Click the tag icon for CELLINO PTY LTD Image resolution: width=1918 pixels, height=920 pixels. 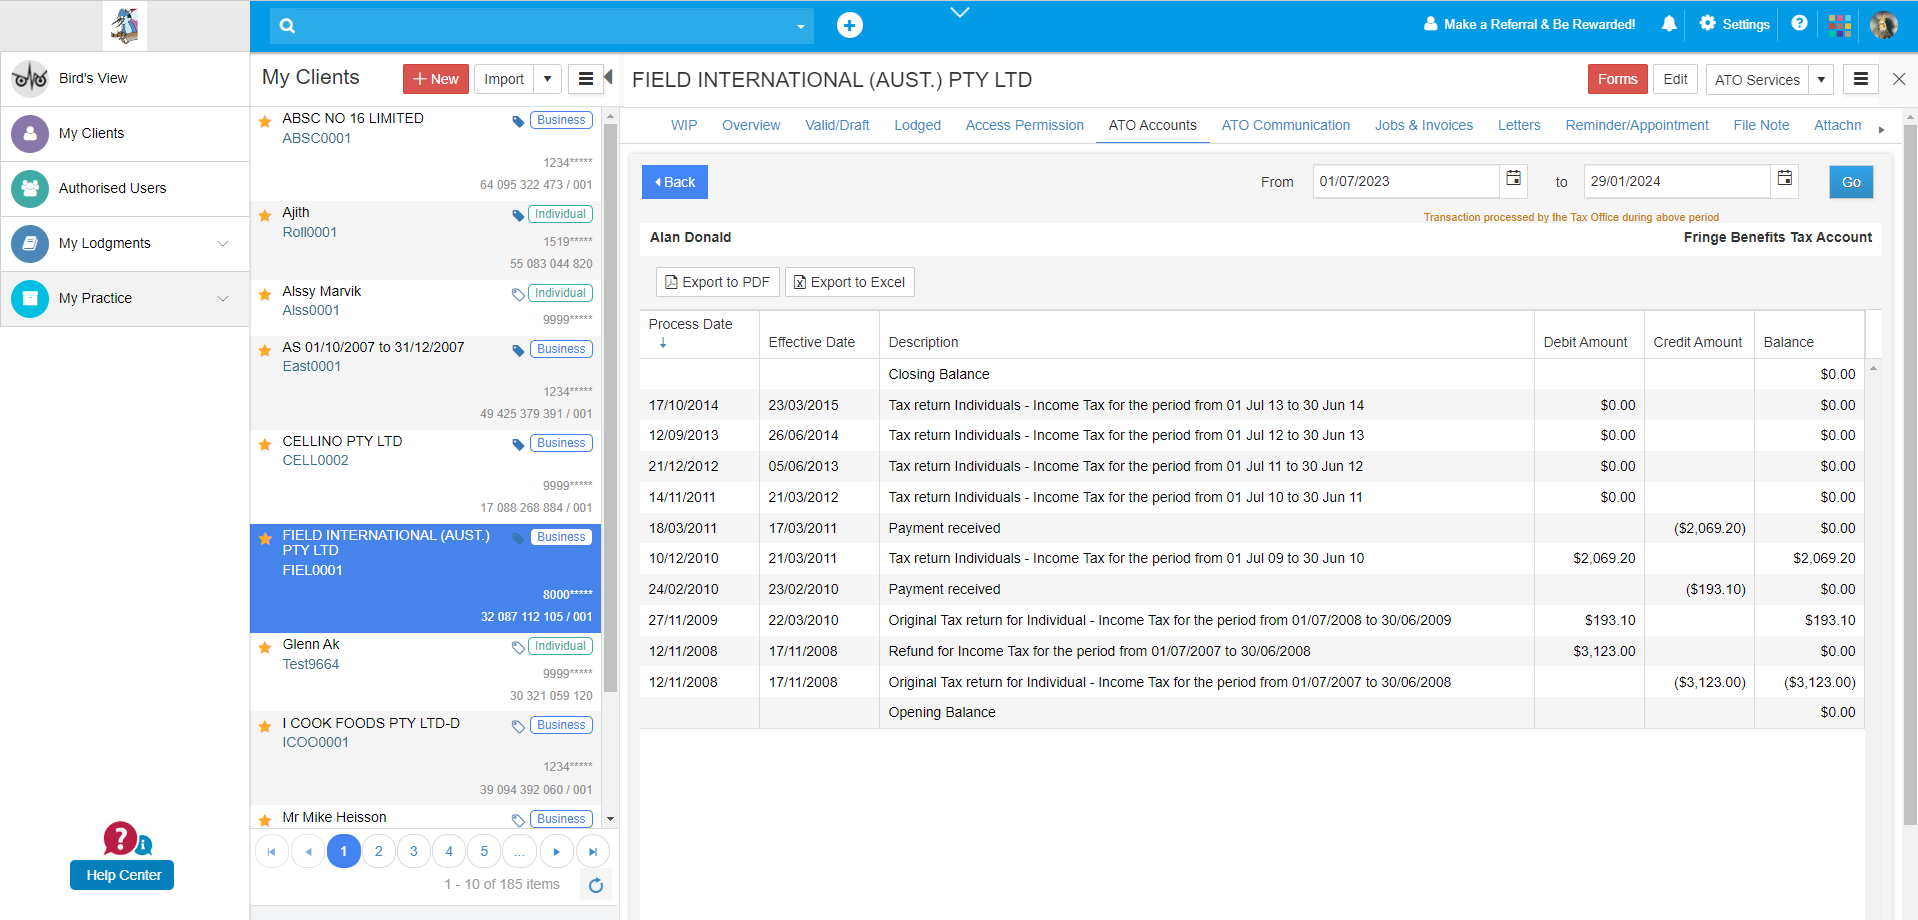pyautogui.click(x=518, y=444)
